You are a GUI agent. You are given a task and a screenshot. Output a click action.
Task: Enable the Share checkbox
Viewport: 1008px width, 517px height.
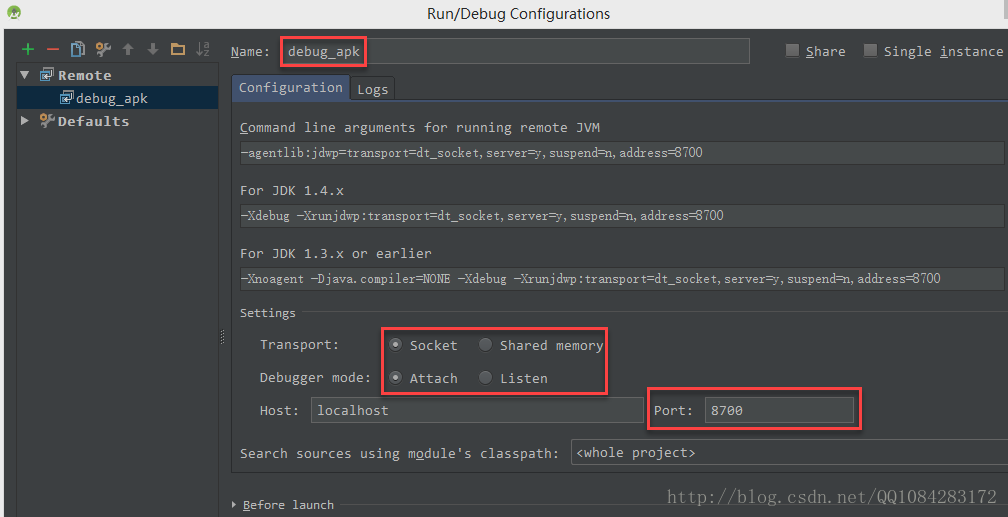tap(793, 50)
